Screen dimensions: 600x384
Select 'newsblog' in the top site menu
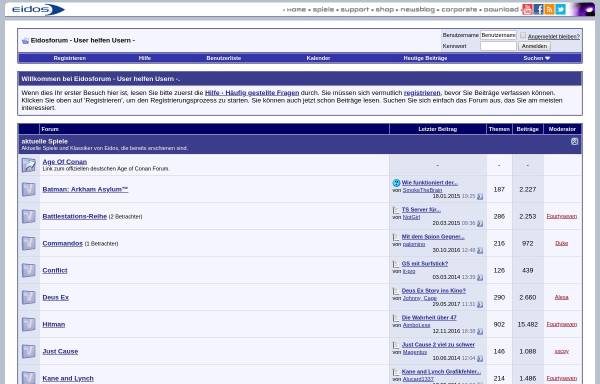(417, 9)
